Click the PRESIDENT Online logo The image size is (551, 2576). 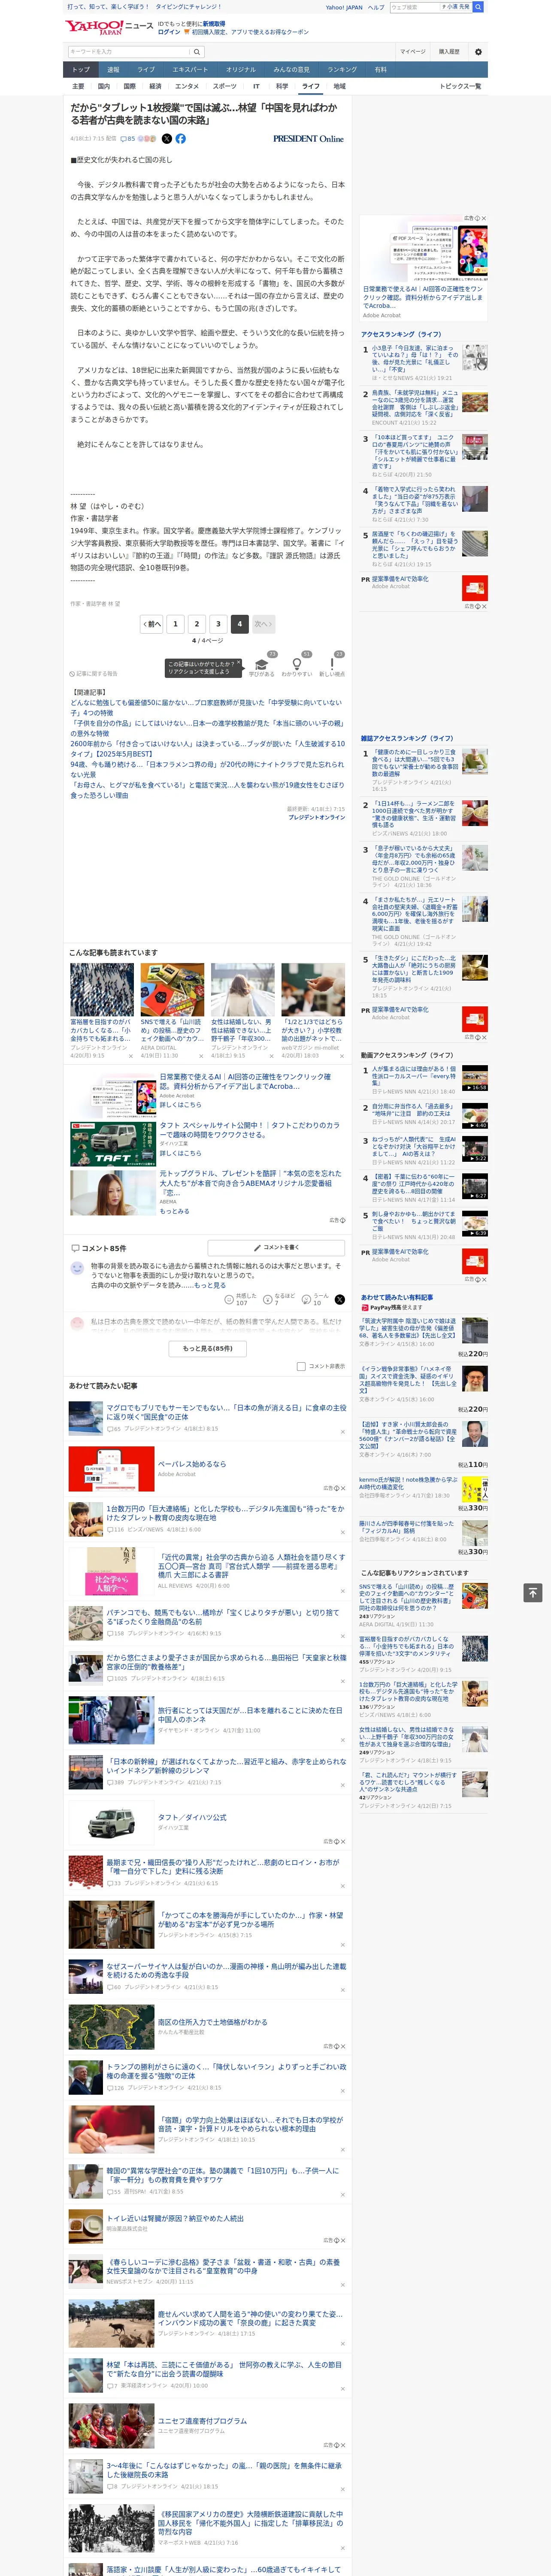(x=309, y=139)
